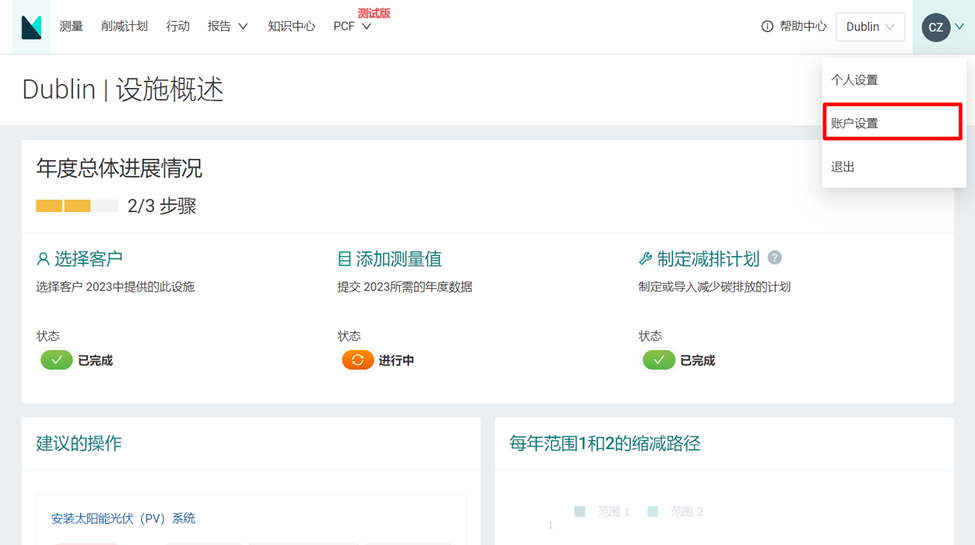Image resolution: width=975 pixels, height=545 pixels.
Task: Click the person icon beside 选择客户
Action: click(x=43, y=259)
